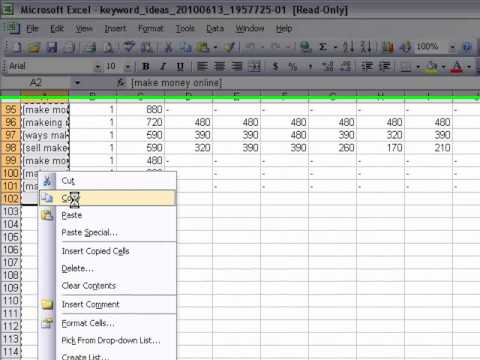Choose Insert Comment in the context menu
This screenshot has width=480, height=360.
(x=107, y=304)
